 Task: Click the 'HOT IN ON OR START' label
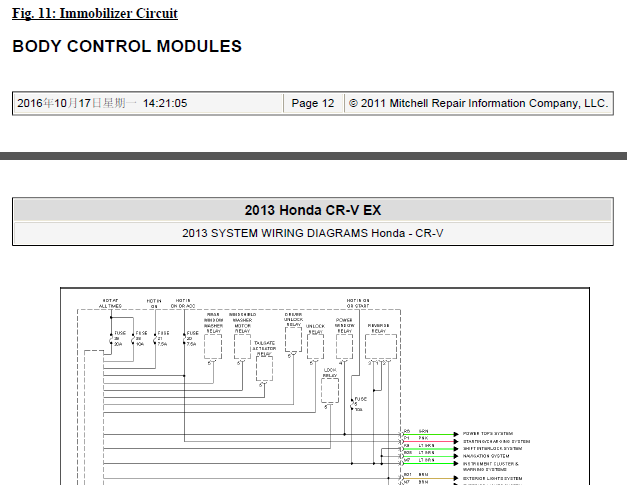coord(358,303)
